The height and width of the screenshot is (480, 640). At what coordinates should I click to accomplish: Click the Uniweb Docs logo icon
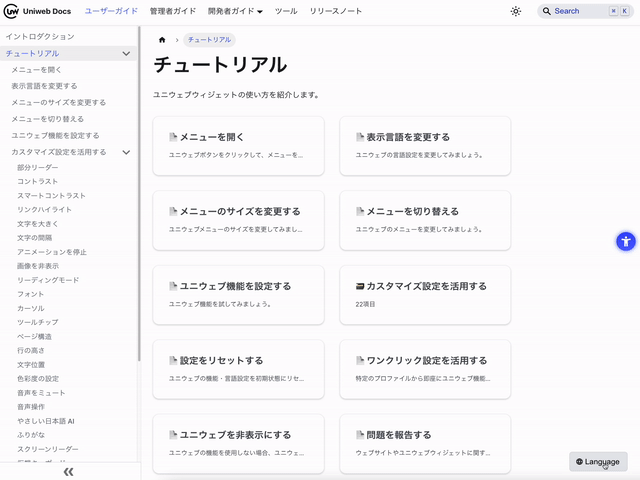tap(11, 11)
